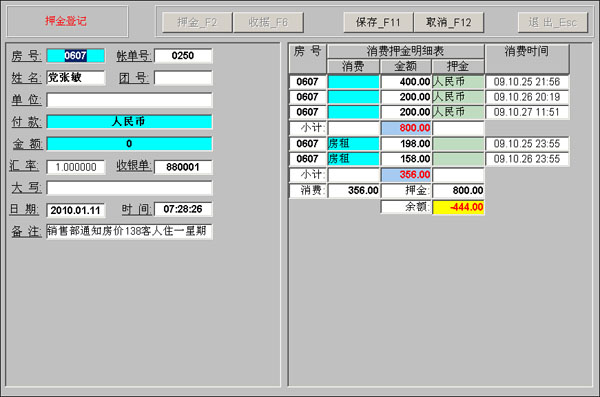600x397 pixels.
Task: Click the empty 大写 field
Action: pyautogui.click(x=129, y=188)
